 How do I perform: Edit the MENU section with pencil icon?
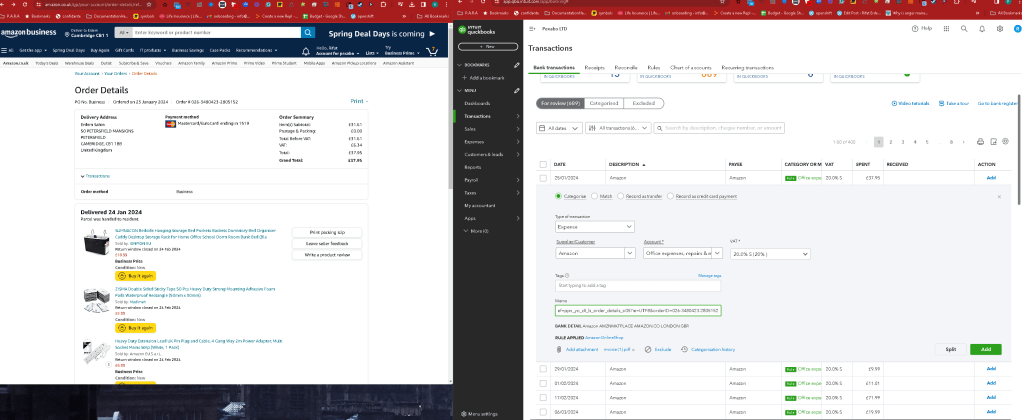pyautogui.click(x=516, y=91)
